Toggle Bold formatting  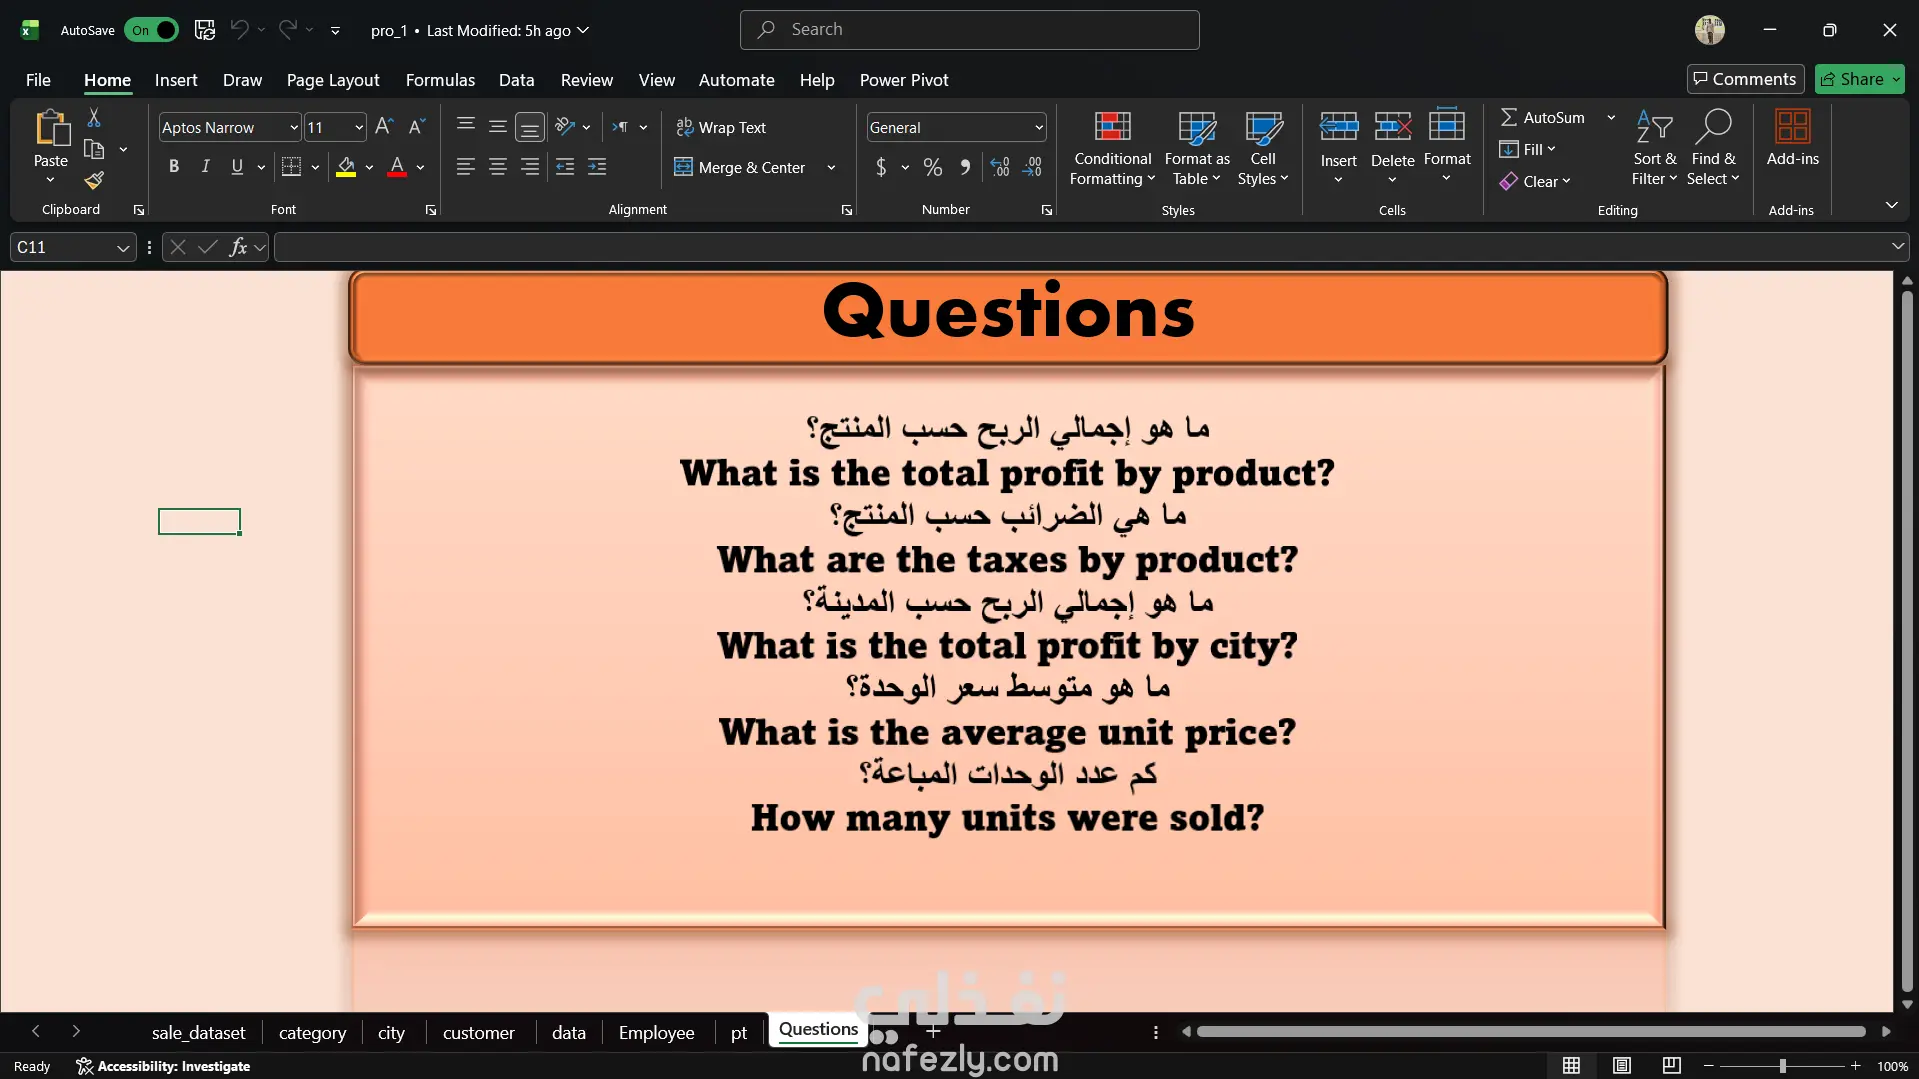[x=174, y=167]
